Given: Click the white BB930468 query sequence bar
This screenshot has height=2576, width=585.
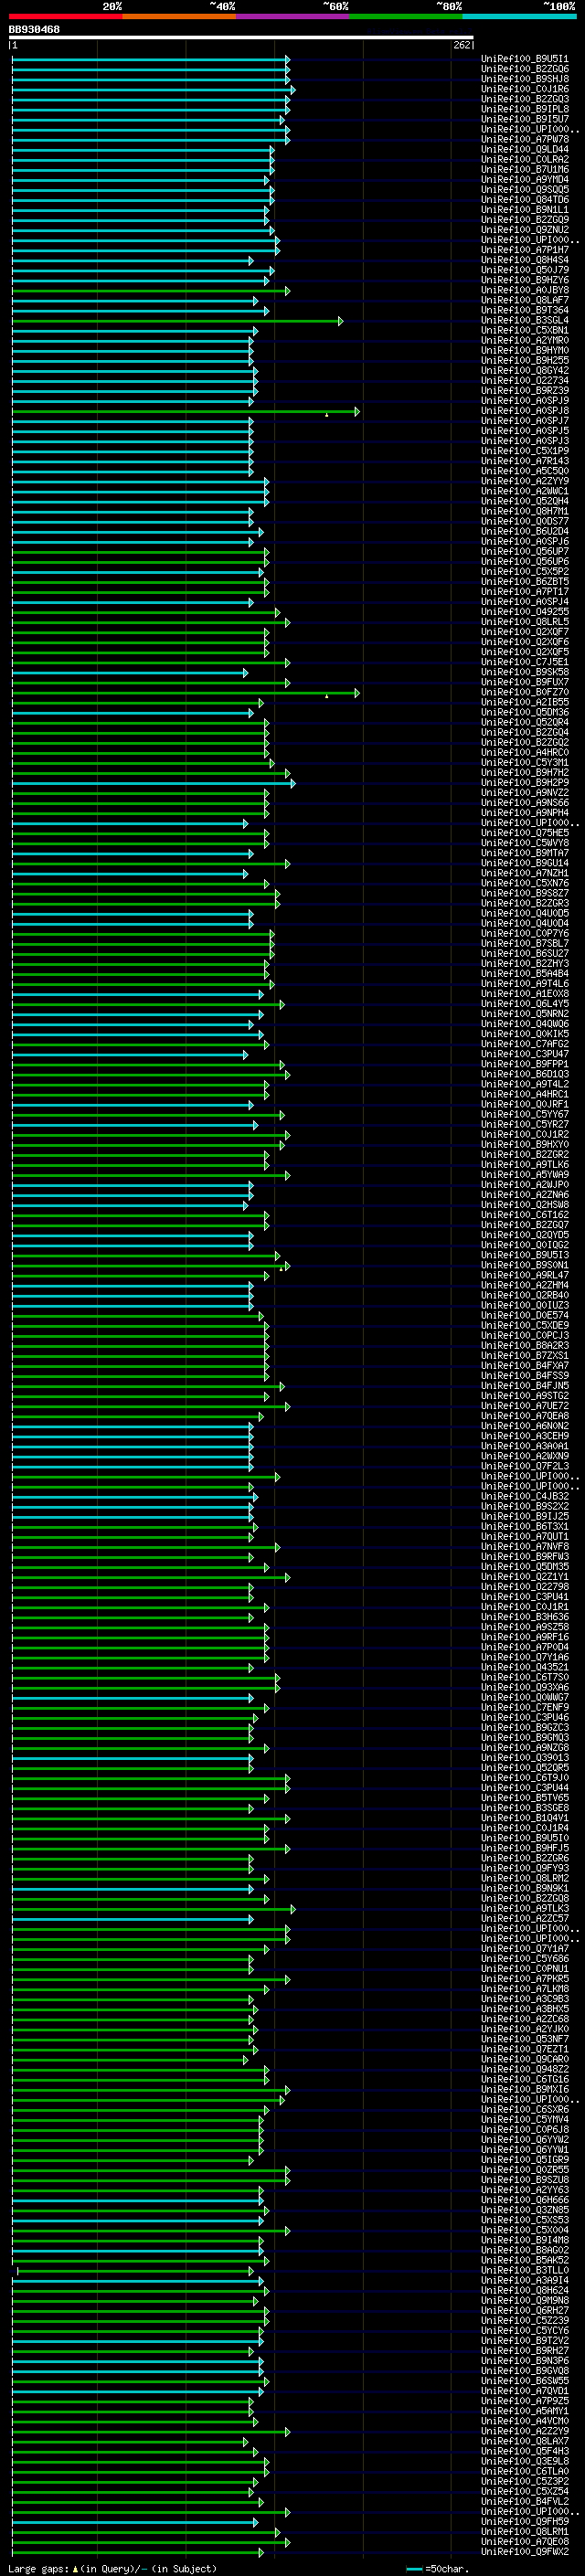Looking at the screenshot, I should (x=241, y=38).
